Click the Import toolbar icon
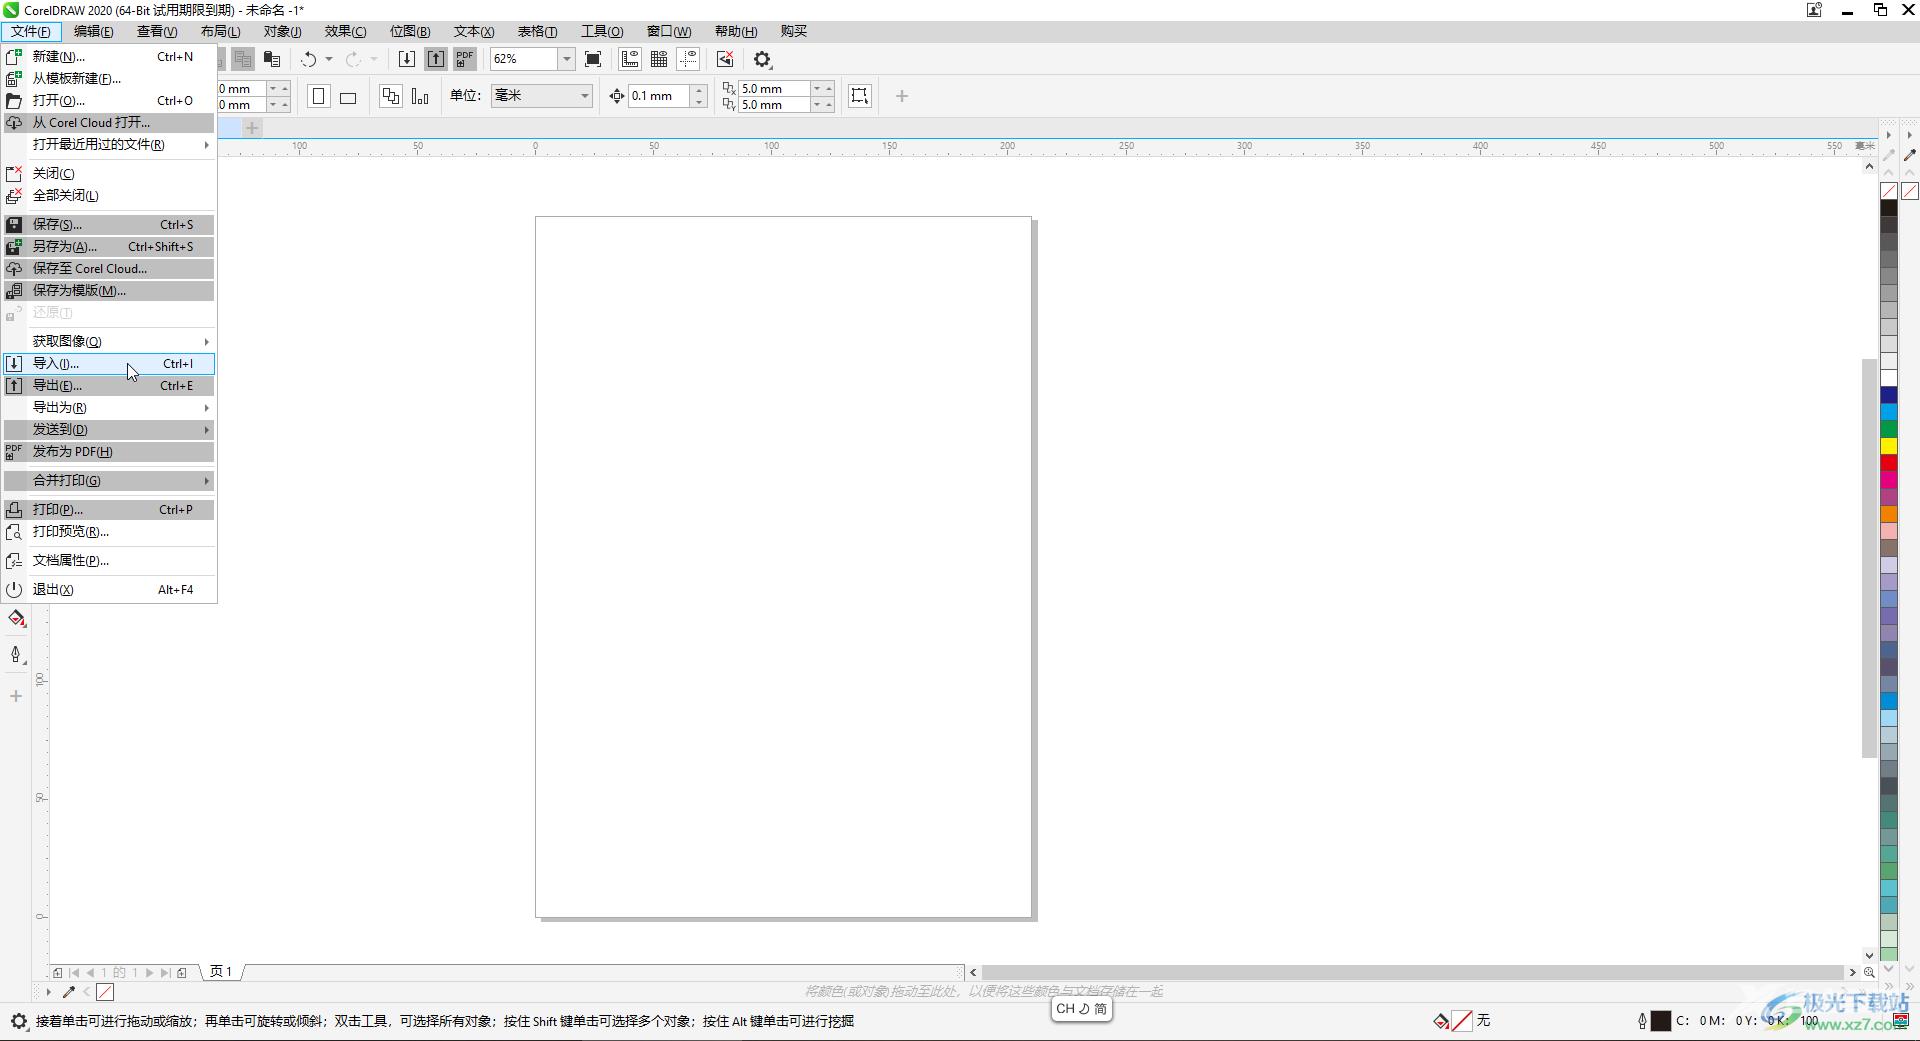 [x=407, y=60]
